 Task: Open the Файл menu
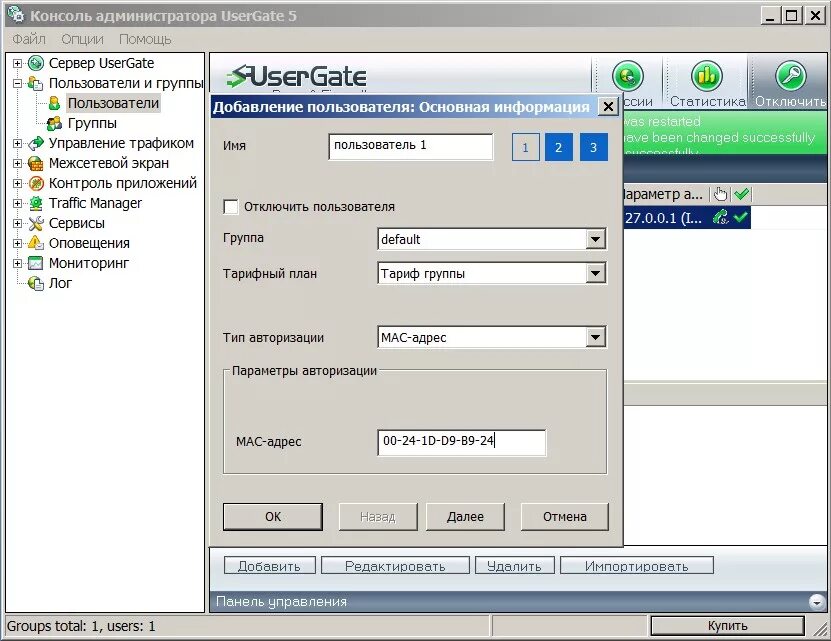tap(29, 39)
